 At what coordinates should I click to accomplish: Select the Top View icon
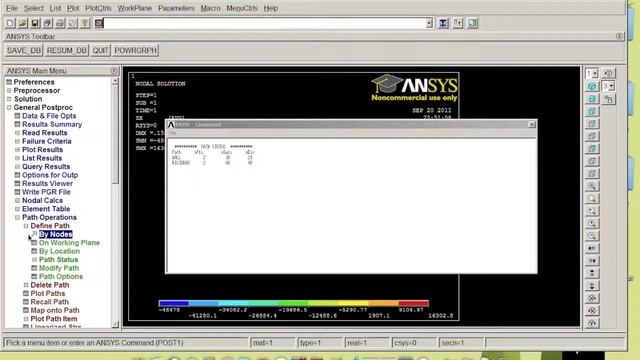[x=592, y=136]
